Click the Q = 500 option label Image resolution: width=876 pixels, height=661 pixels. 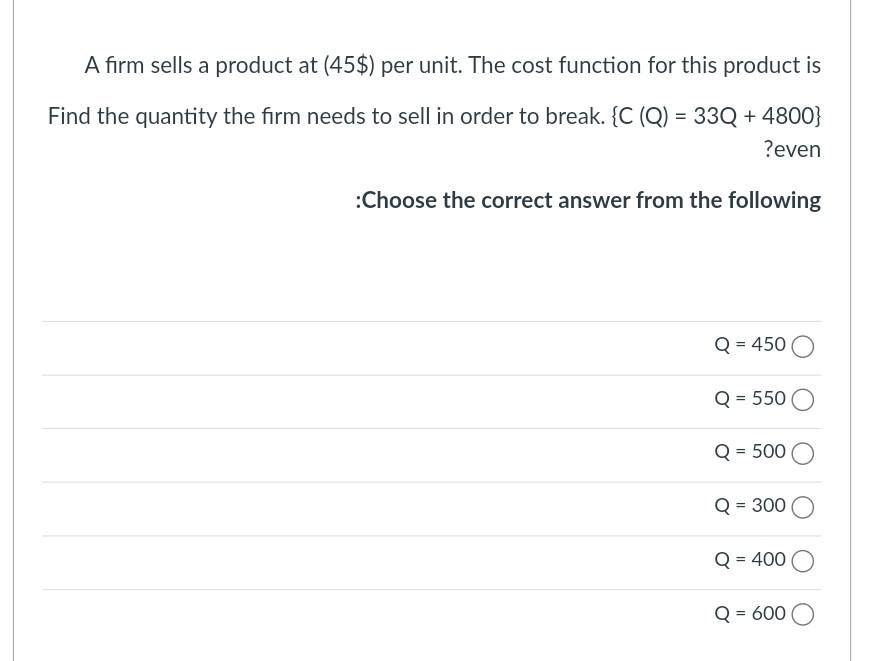[x=749, y=451]
